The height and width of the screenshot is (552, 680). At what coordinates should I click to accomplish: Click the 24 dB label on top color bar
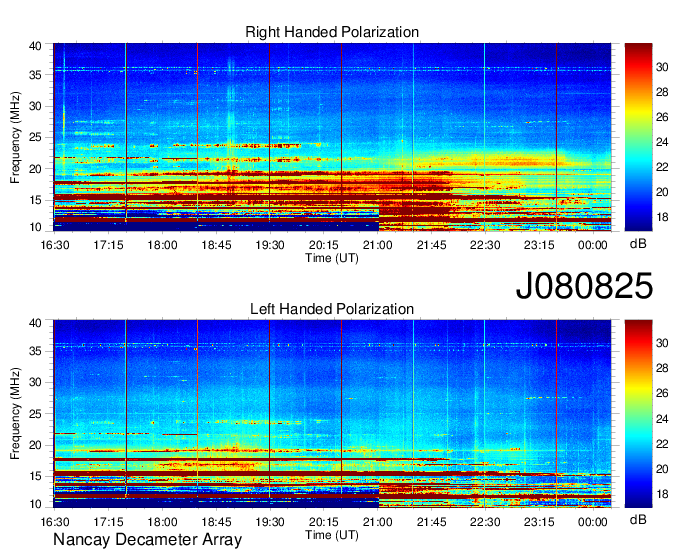[662, 142]
